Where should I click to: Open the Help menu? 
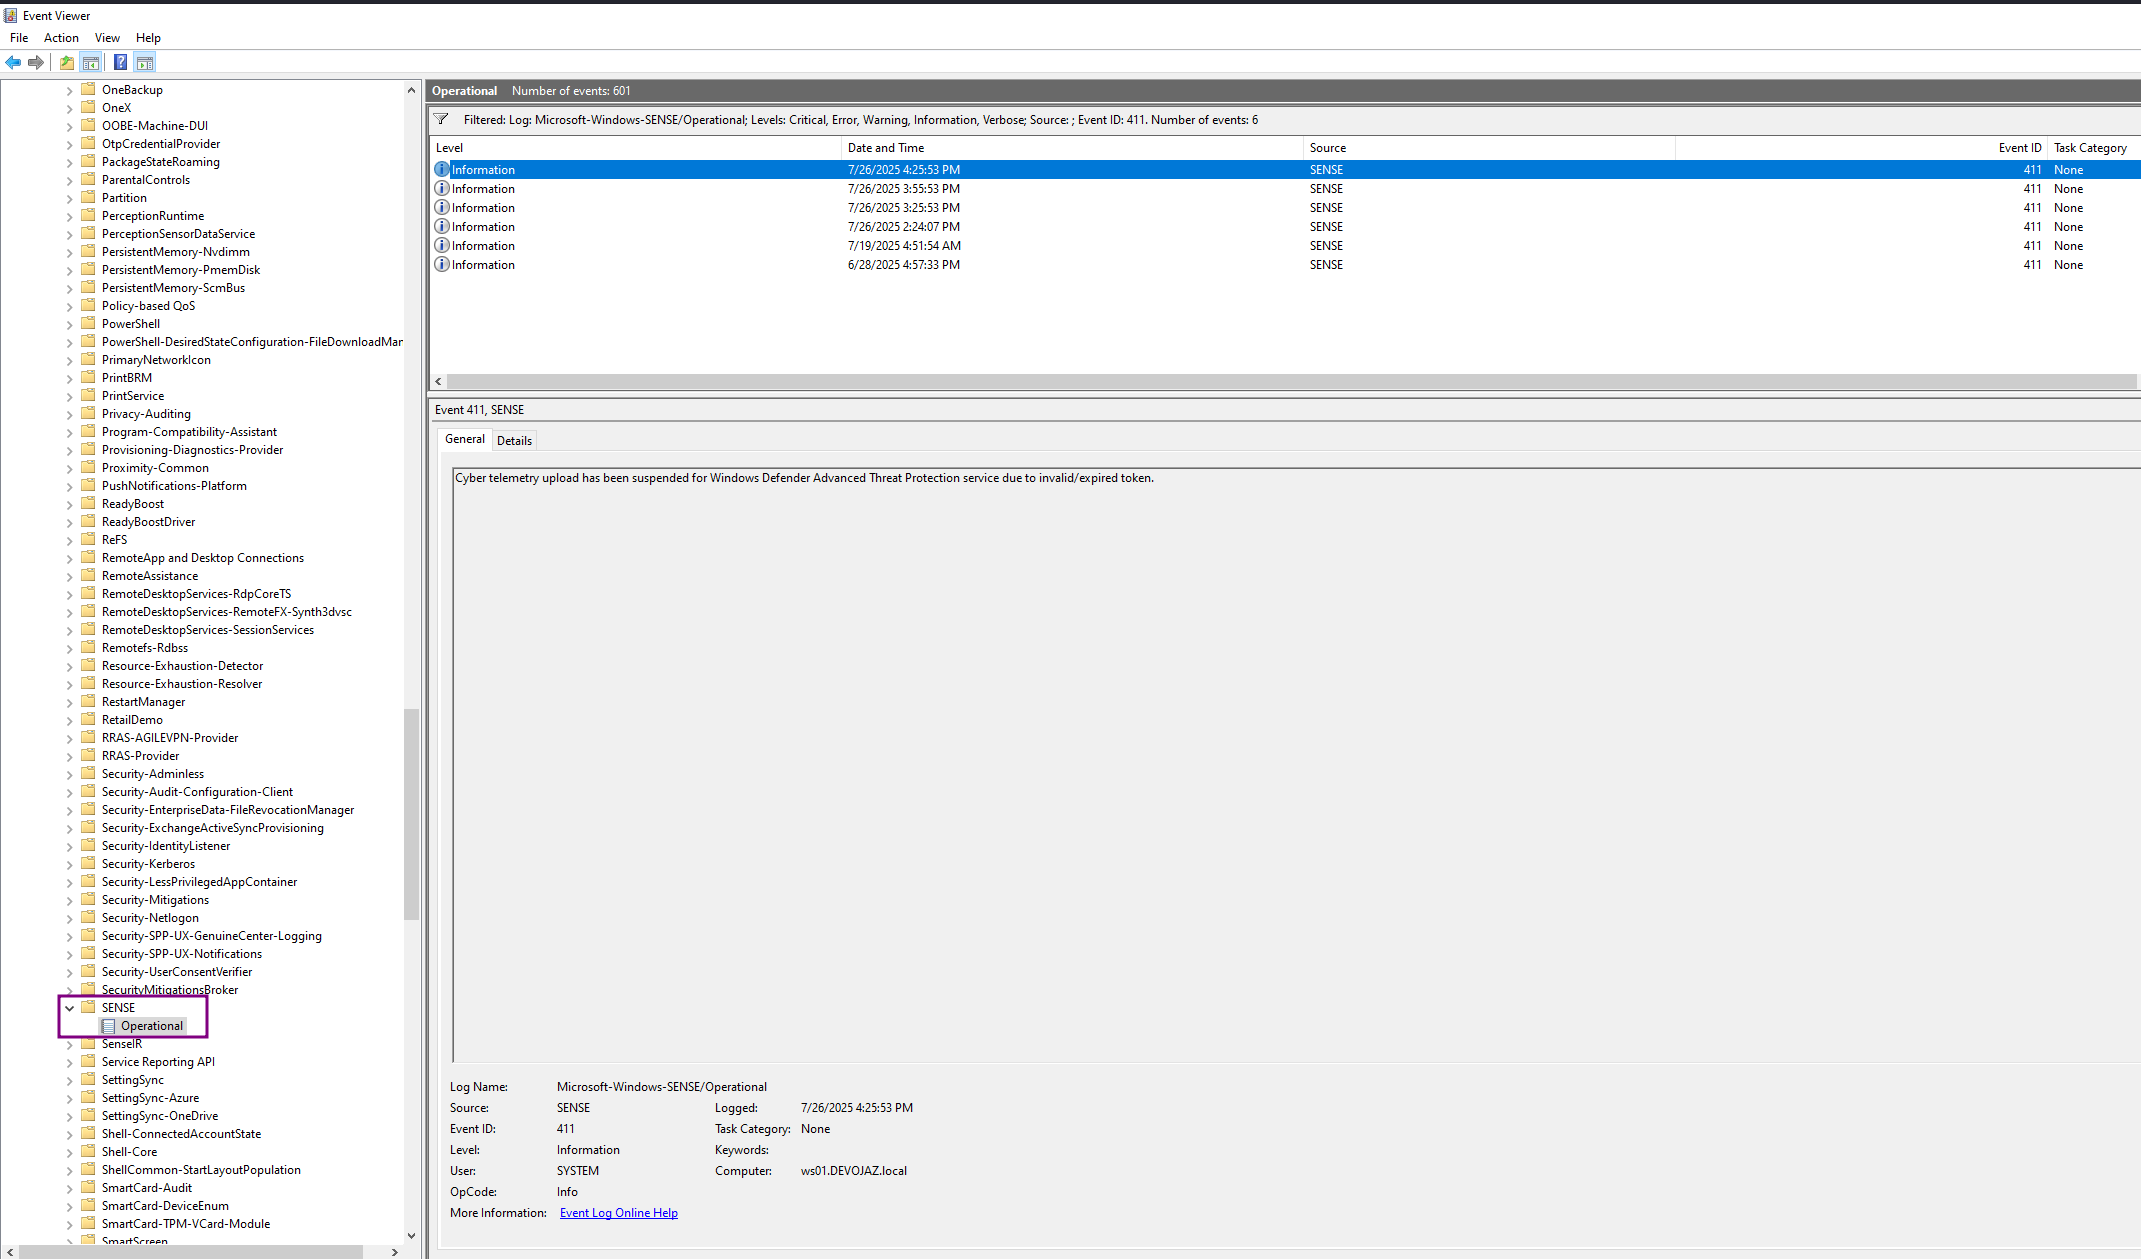(x=148, y=37)
